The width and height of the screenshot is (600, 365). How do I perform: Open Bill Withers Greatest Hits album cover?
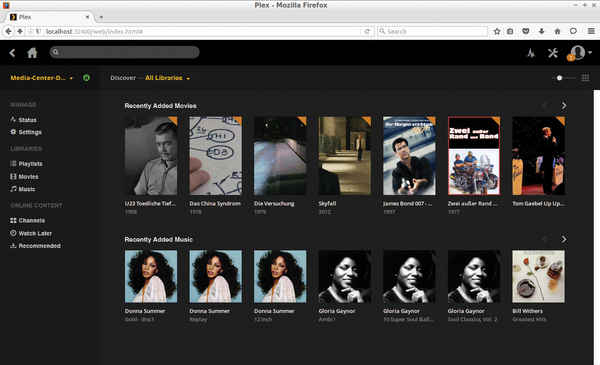538,277
